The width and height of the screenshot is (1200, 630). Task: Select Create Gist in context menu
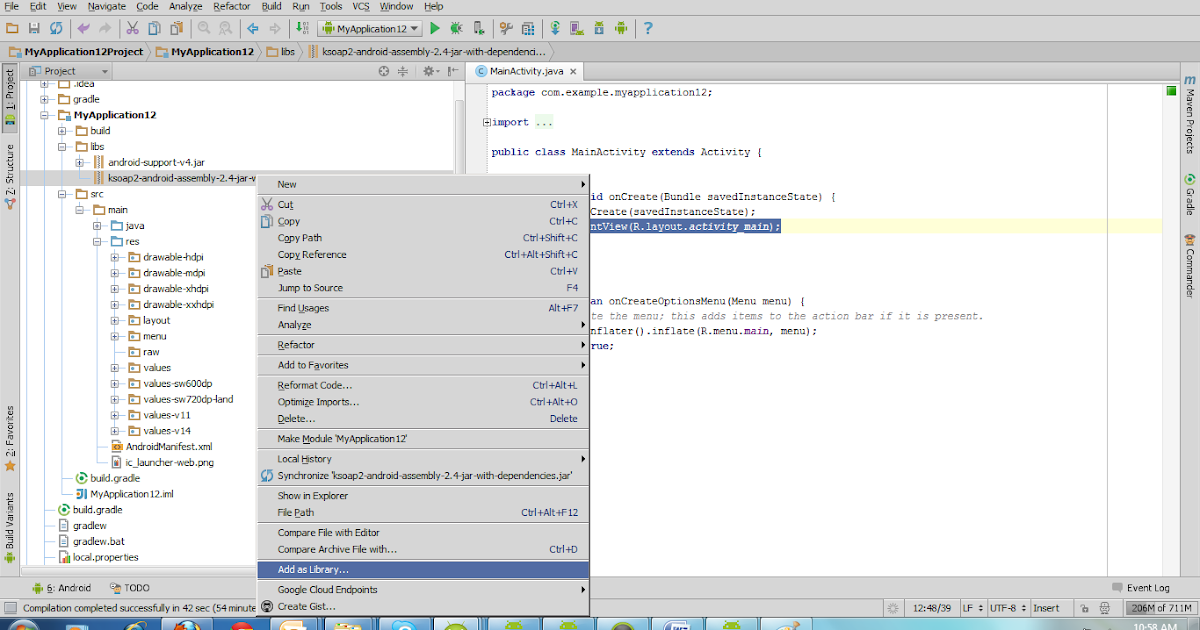(x=424, y=606)
